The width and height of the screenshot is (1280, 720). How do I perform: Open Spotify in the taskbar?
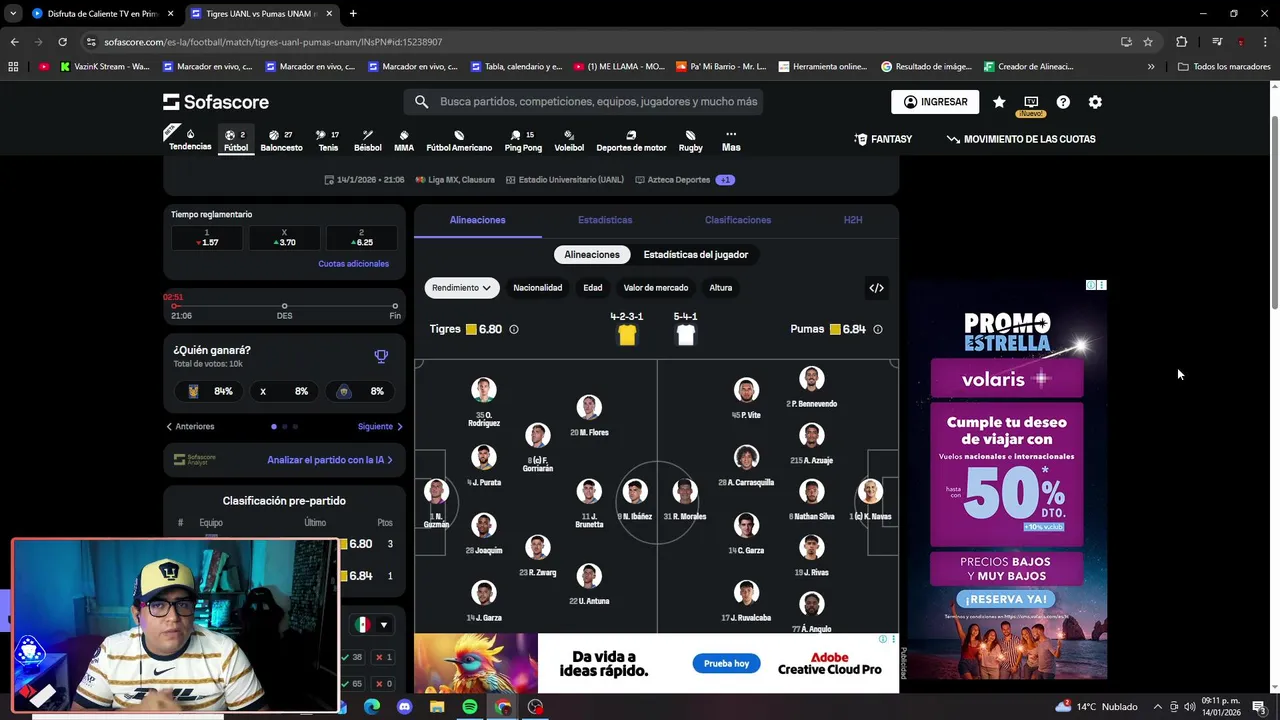(x=470, y=707)
